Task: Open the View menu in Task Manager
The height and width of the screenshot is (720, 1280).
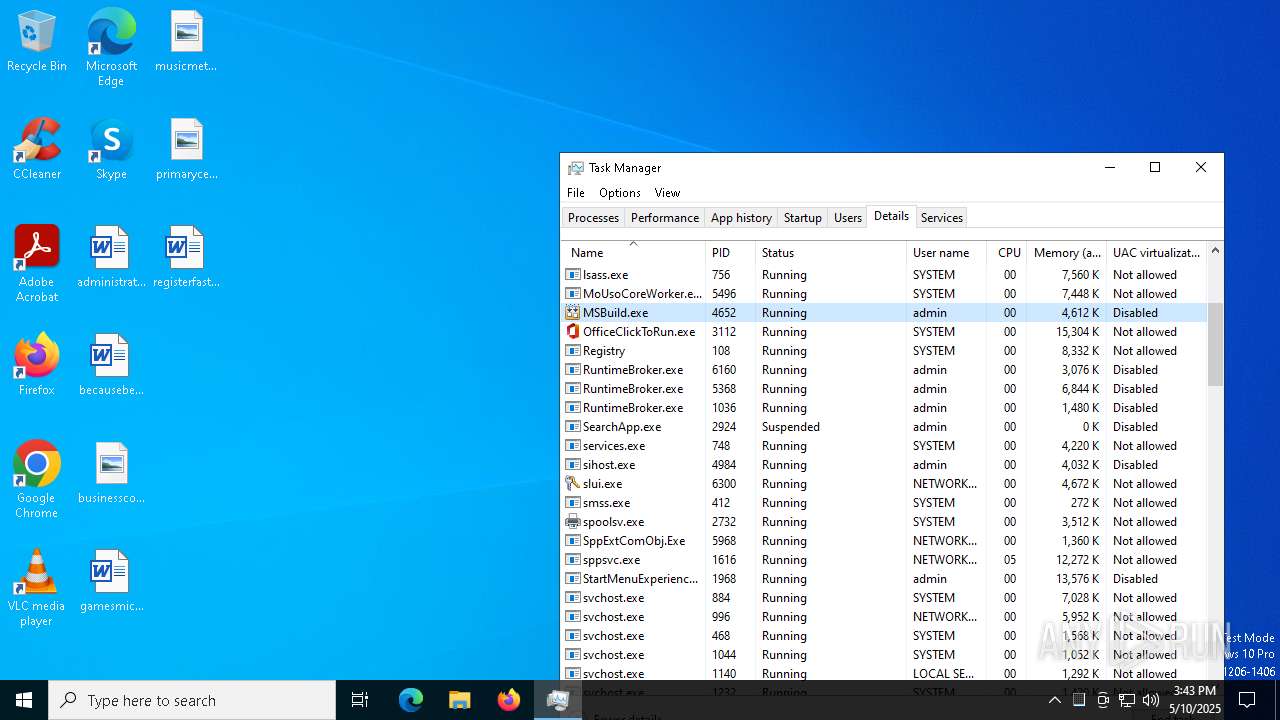Action: click(667, 193)
